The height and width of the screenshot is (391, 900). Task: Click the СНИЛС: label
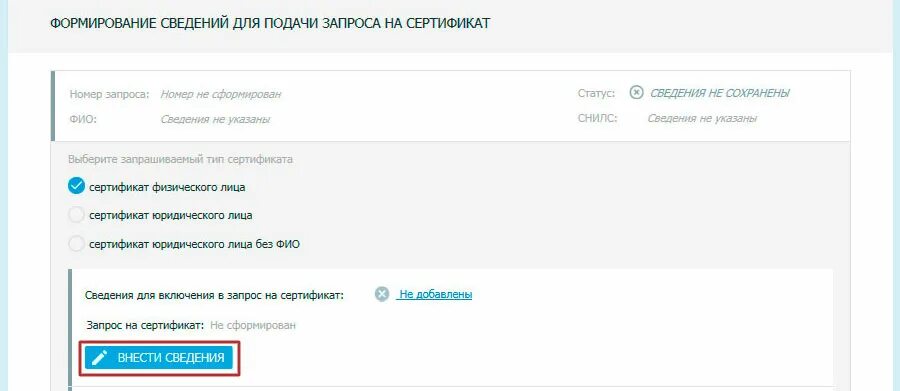598,118
